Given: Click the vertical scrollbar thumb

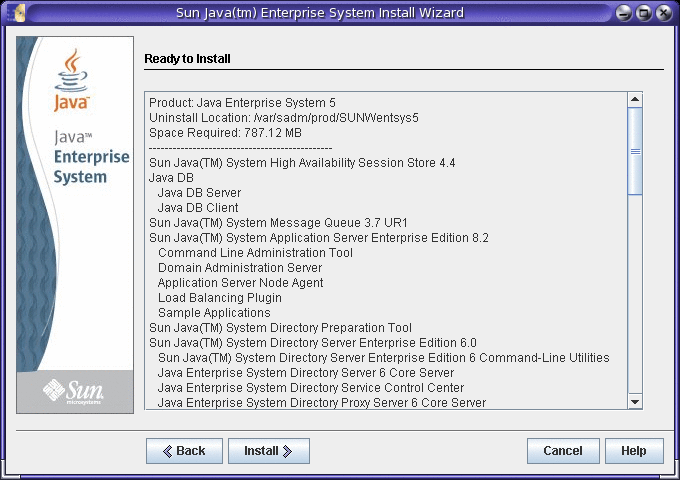Looking at the screenshot, I should pyautogui.click(x=635, y=151).
